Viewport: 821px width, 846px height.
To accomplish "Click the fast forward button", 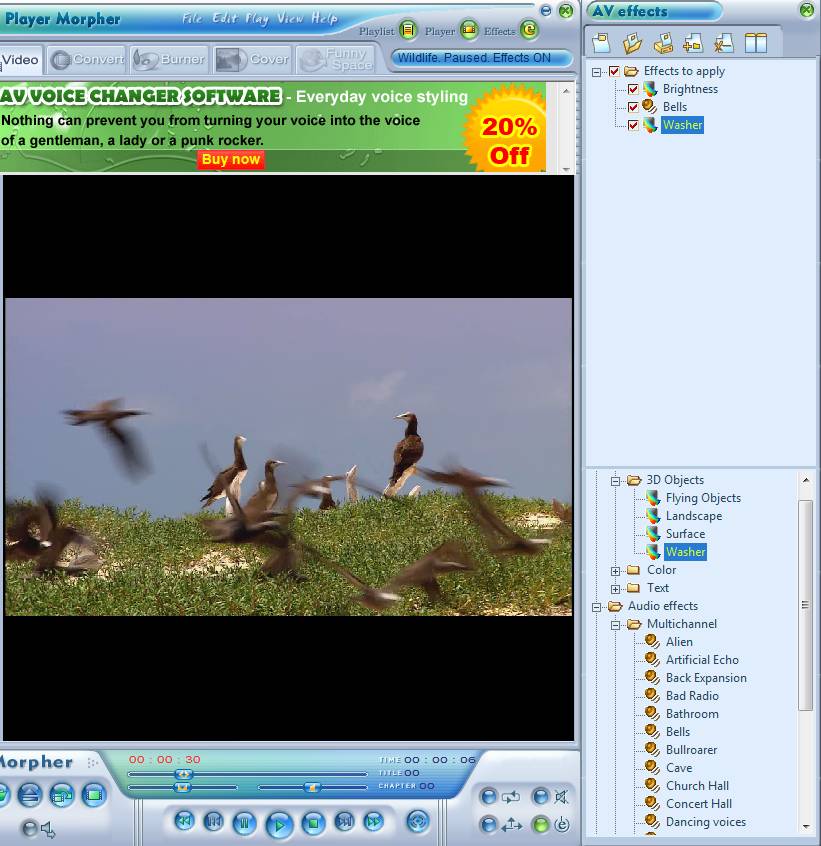I will [x=374, y=822].
